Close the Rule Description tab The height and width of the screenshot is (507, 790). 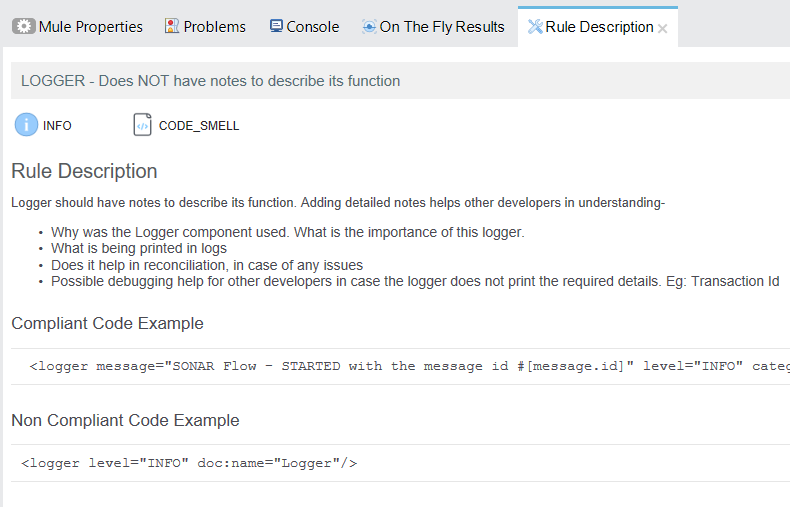pyautogui.click(x=663, y=29)
